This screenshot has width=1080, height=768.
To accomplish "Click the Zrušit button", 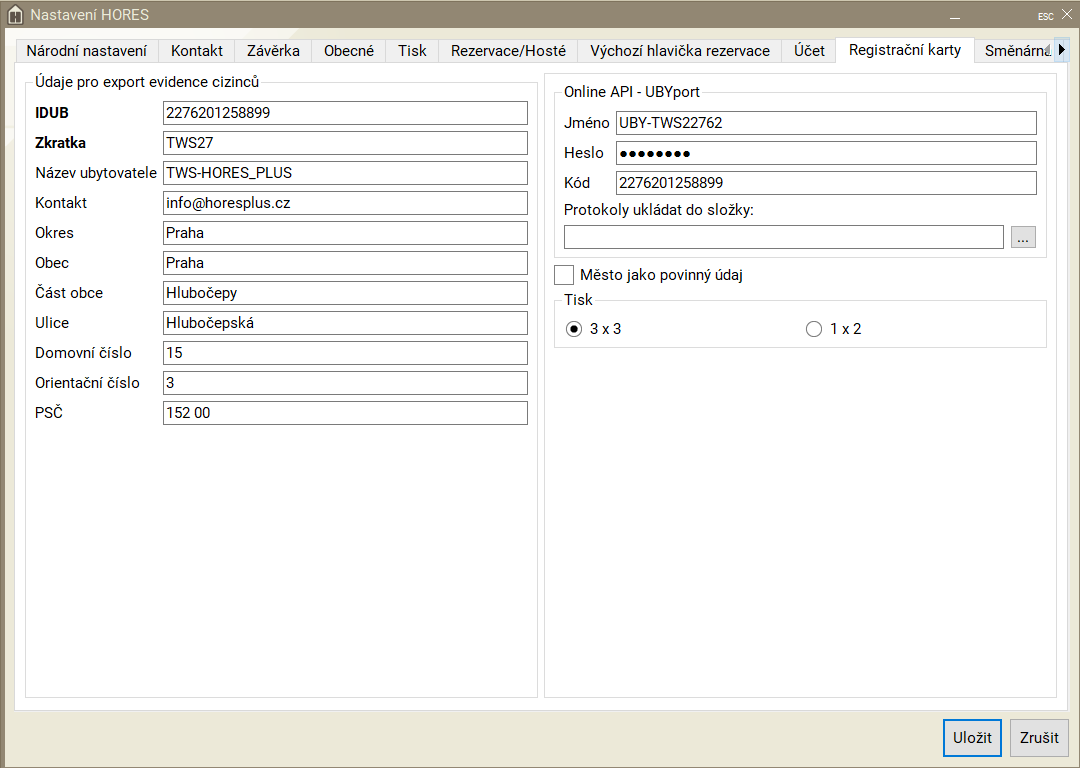I will click(x=1039, y=738).
